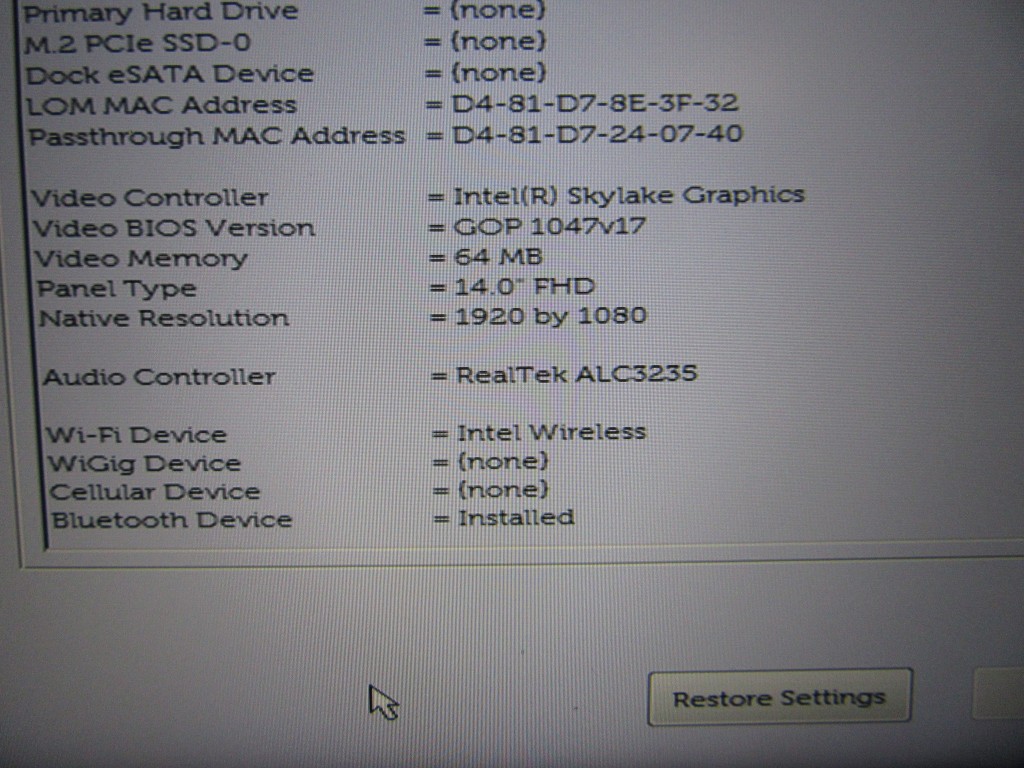
Task: Select the 14.0" FHD panel value
Action: [524, 286]
